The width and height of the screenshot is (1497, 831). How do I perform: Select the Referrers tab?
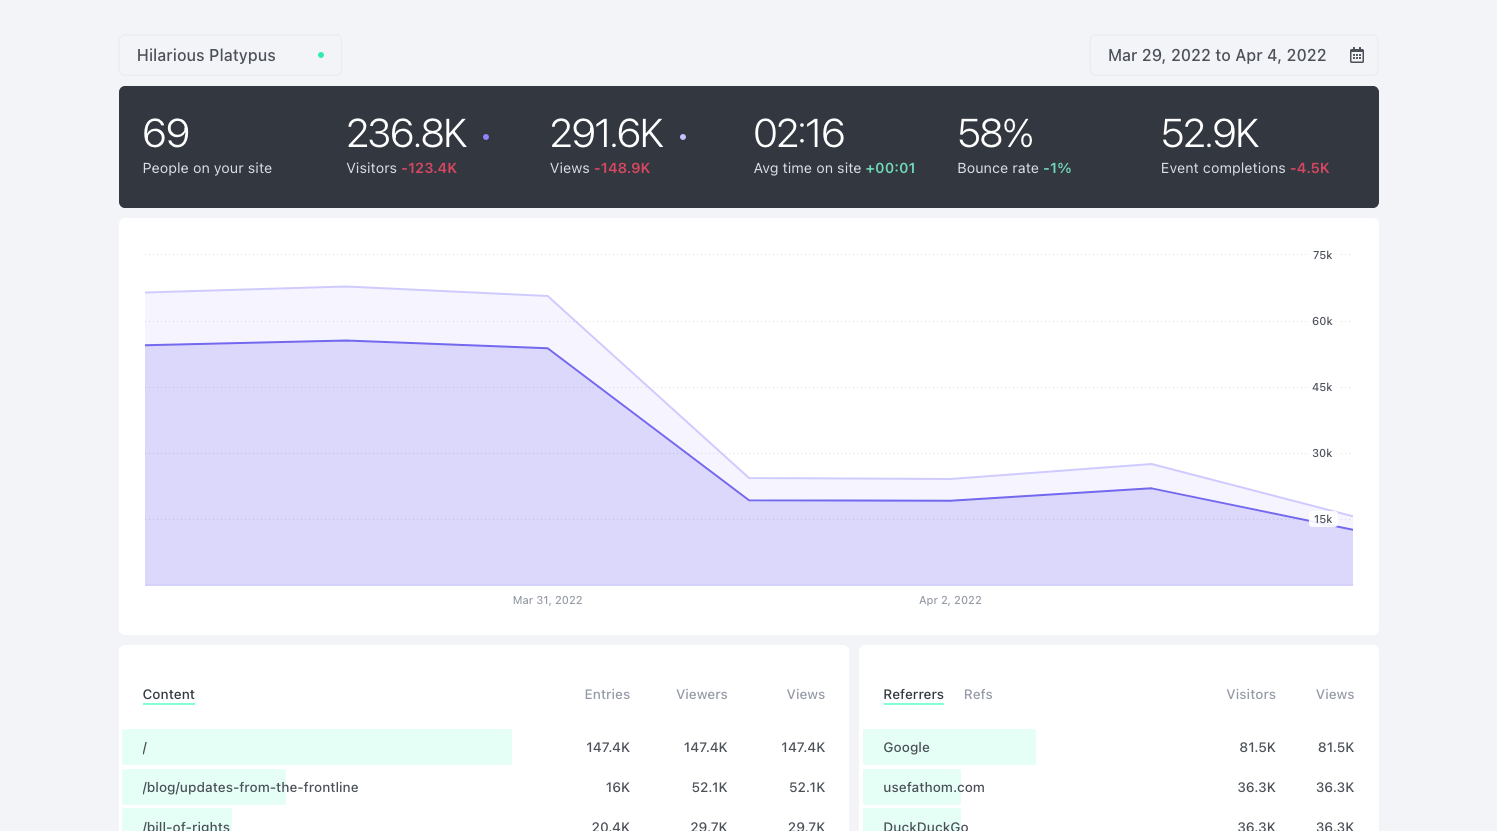coord(913,694)
